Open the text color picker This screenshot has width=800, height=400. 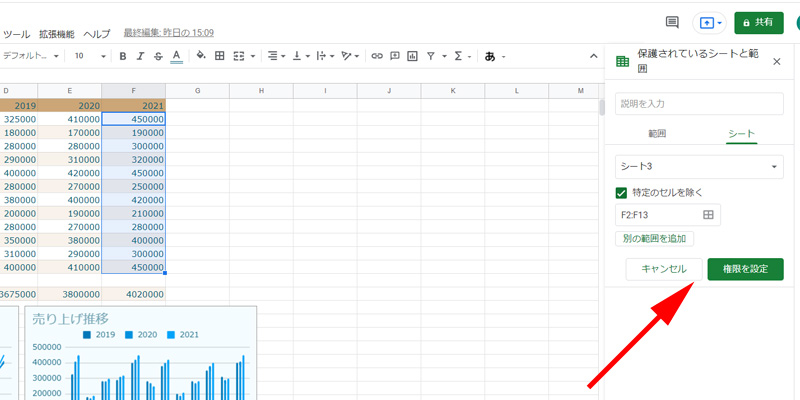(177, 56)
